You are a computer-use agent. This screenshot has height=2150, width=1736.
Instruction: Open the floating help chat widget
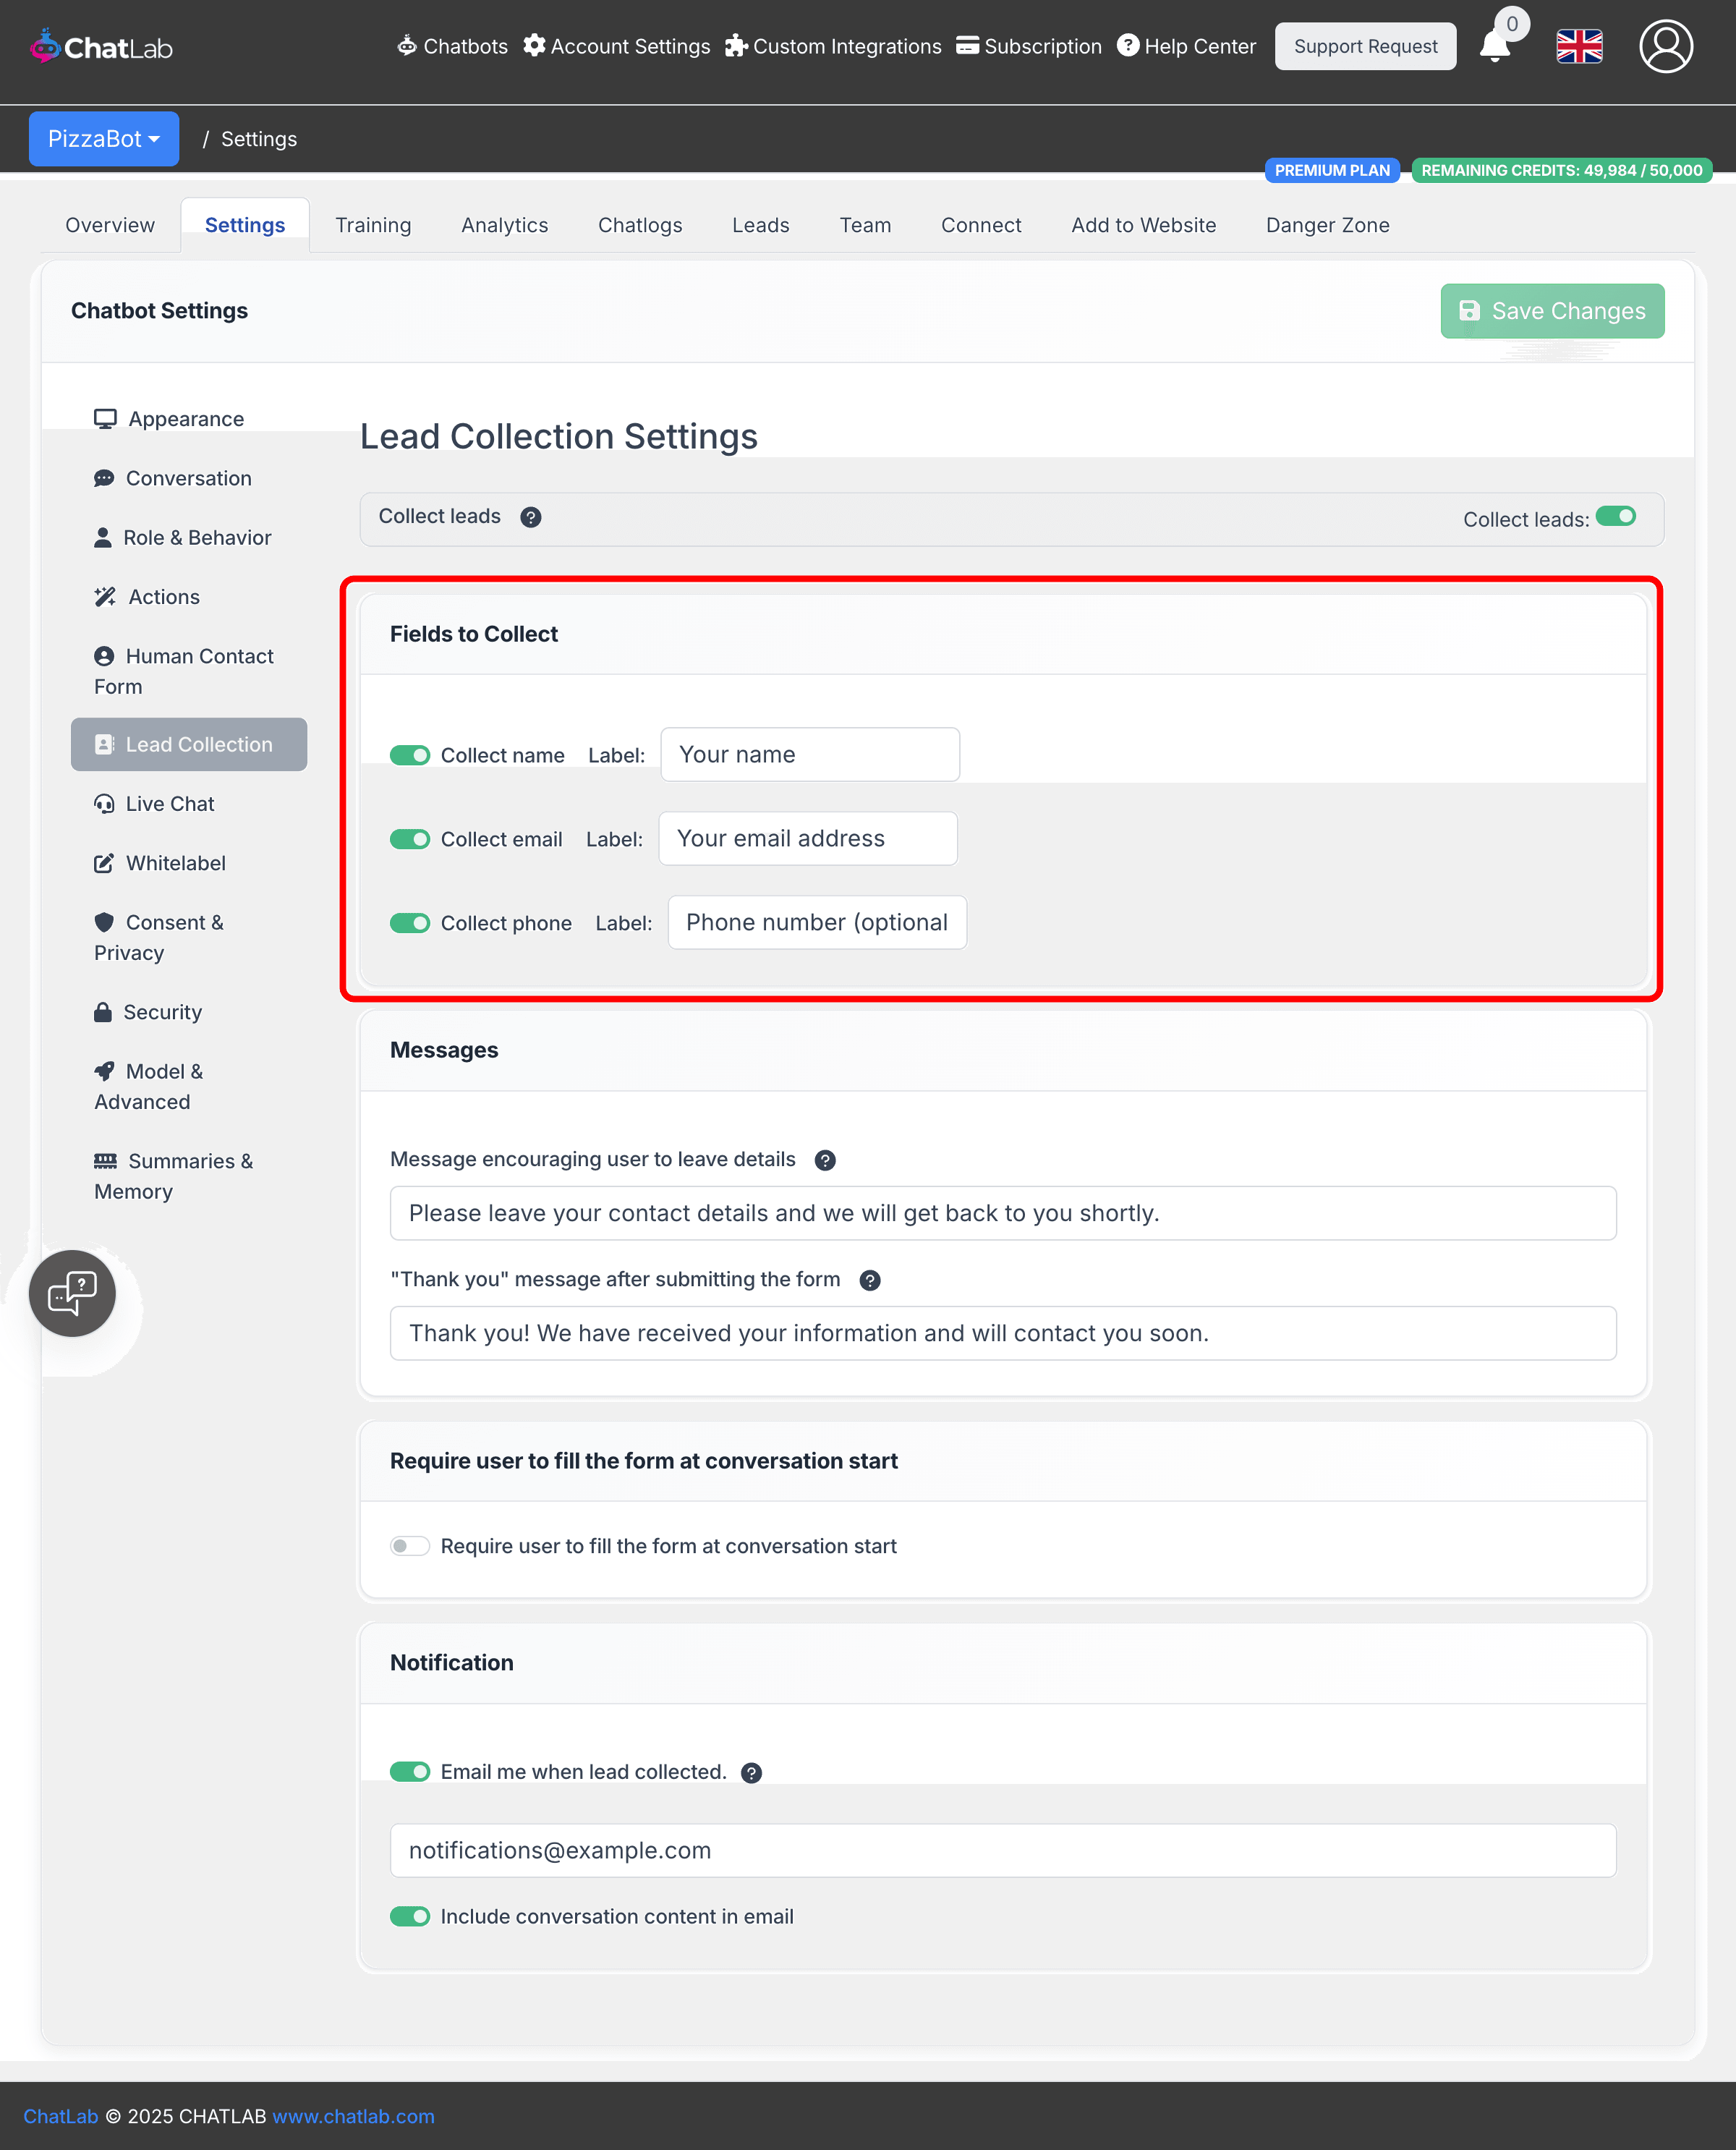point(72,1293)
